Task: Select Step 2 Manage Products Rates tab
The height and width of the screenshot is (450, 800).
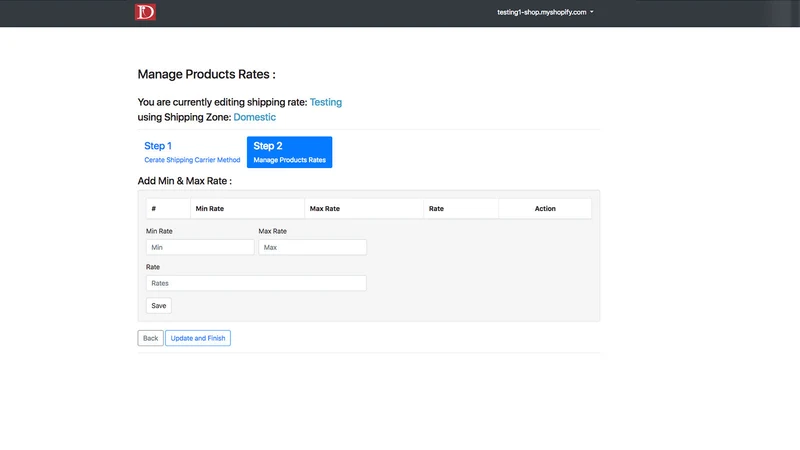Action: (x=289, y=152)
